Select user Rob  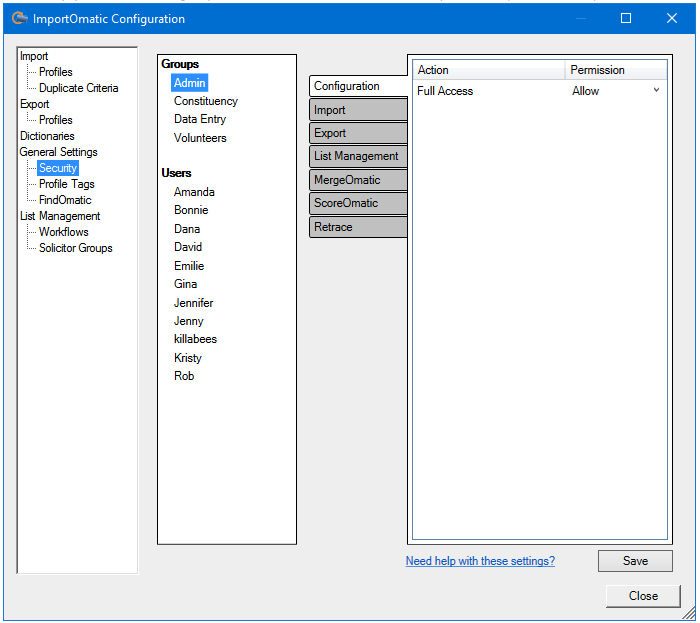point(184,376)
